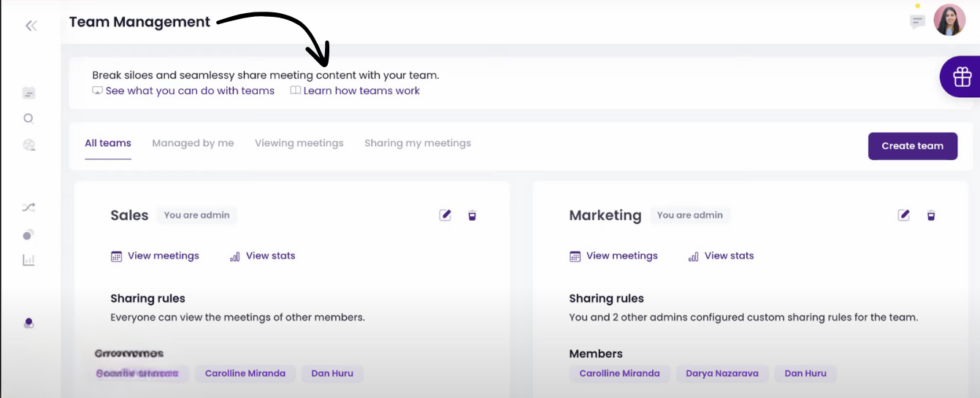Switch to Viewing meetings tab
Screen dimensions: 980x398
tap(299, 144)
